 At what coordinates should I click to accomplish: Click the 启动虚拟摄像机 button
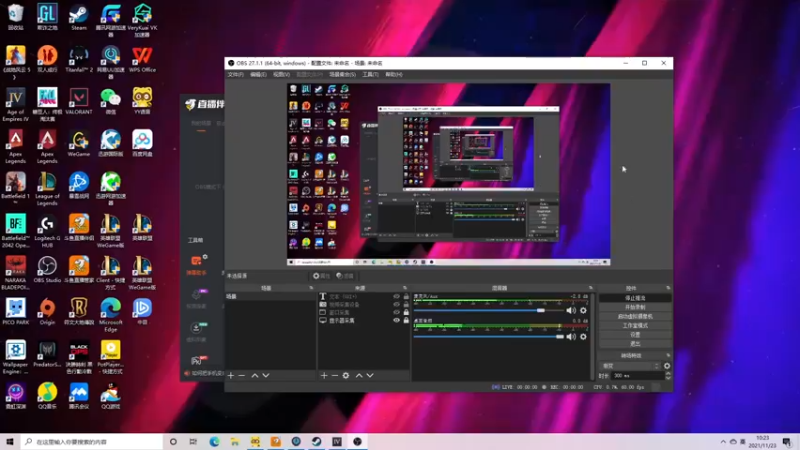point(635,316)
